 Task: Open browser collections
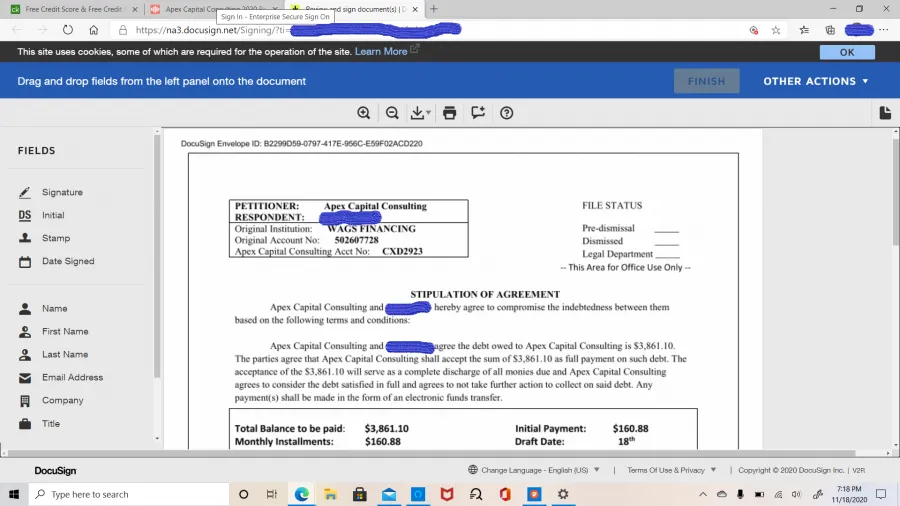click(830, 30)
